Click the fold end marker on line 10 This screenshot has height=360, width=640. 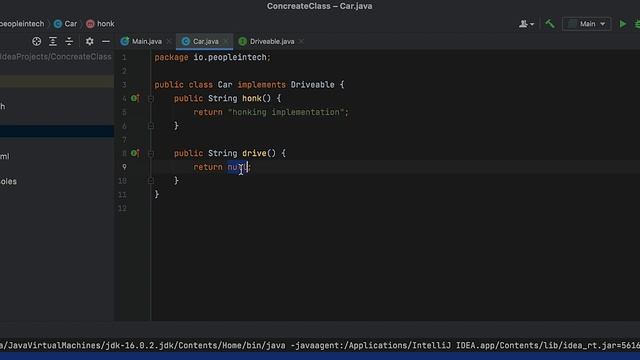pyautogui.click(x=151, y=180)
